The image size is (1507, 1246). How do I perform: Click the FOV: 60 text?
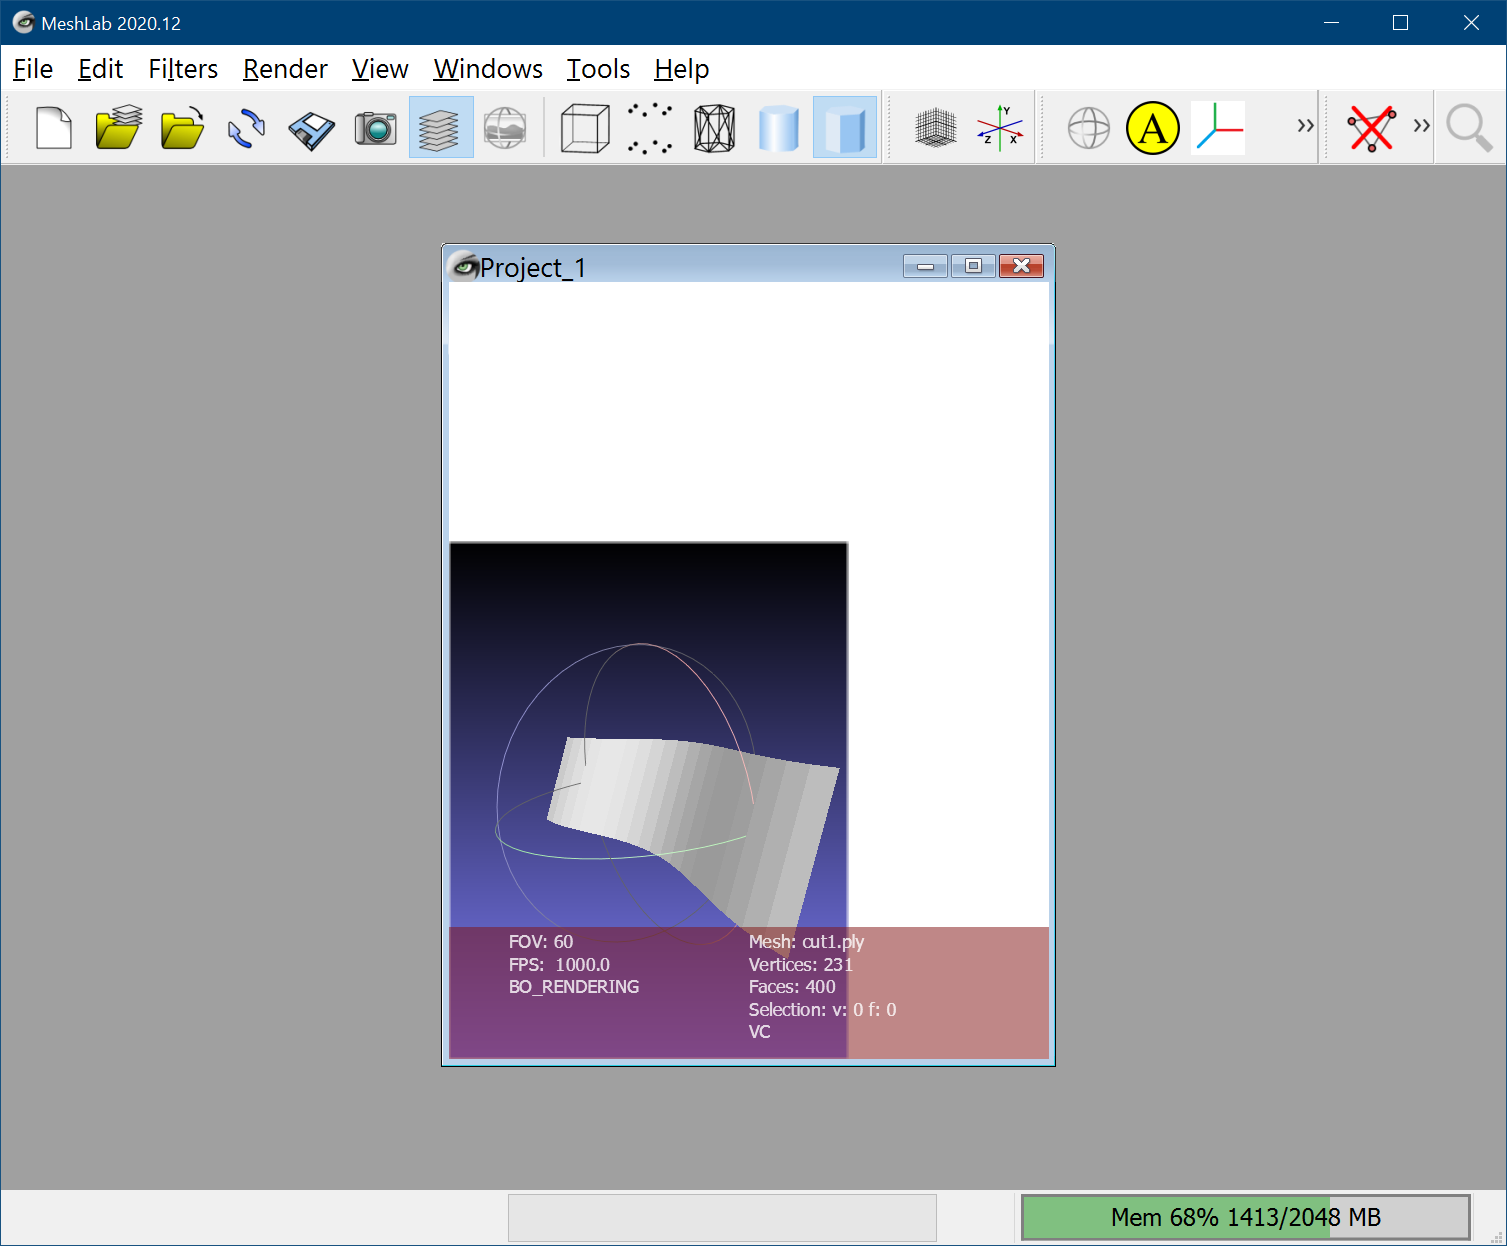click(x=541, y=942)
